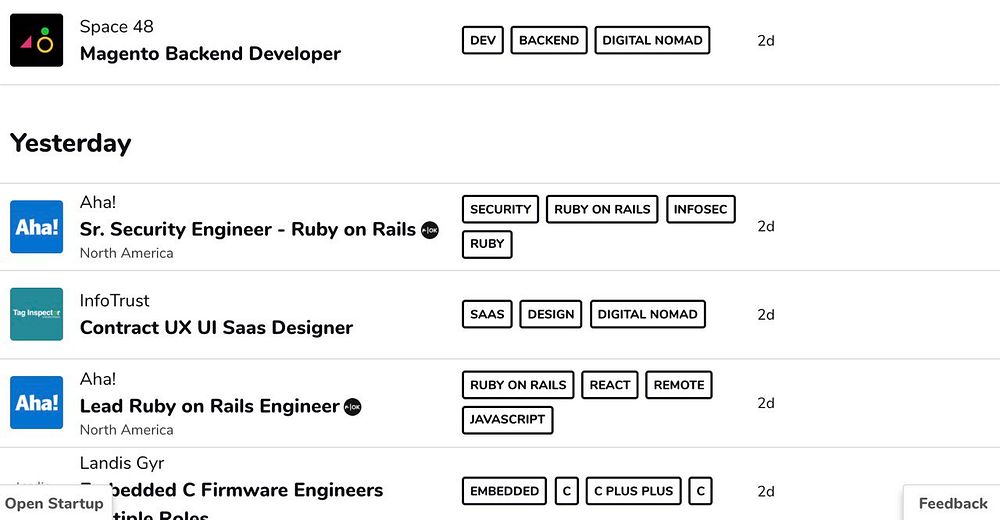Screen dimensions: 1000x520
Task: Click the Space 48 company logo
Action: point(36,40)
